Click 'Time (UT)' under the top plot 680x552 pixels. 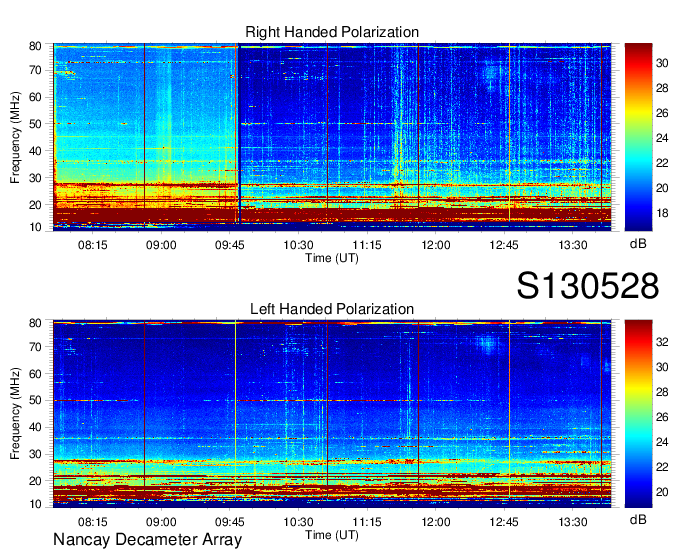[x=332, y=258]
